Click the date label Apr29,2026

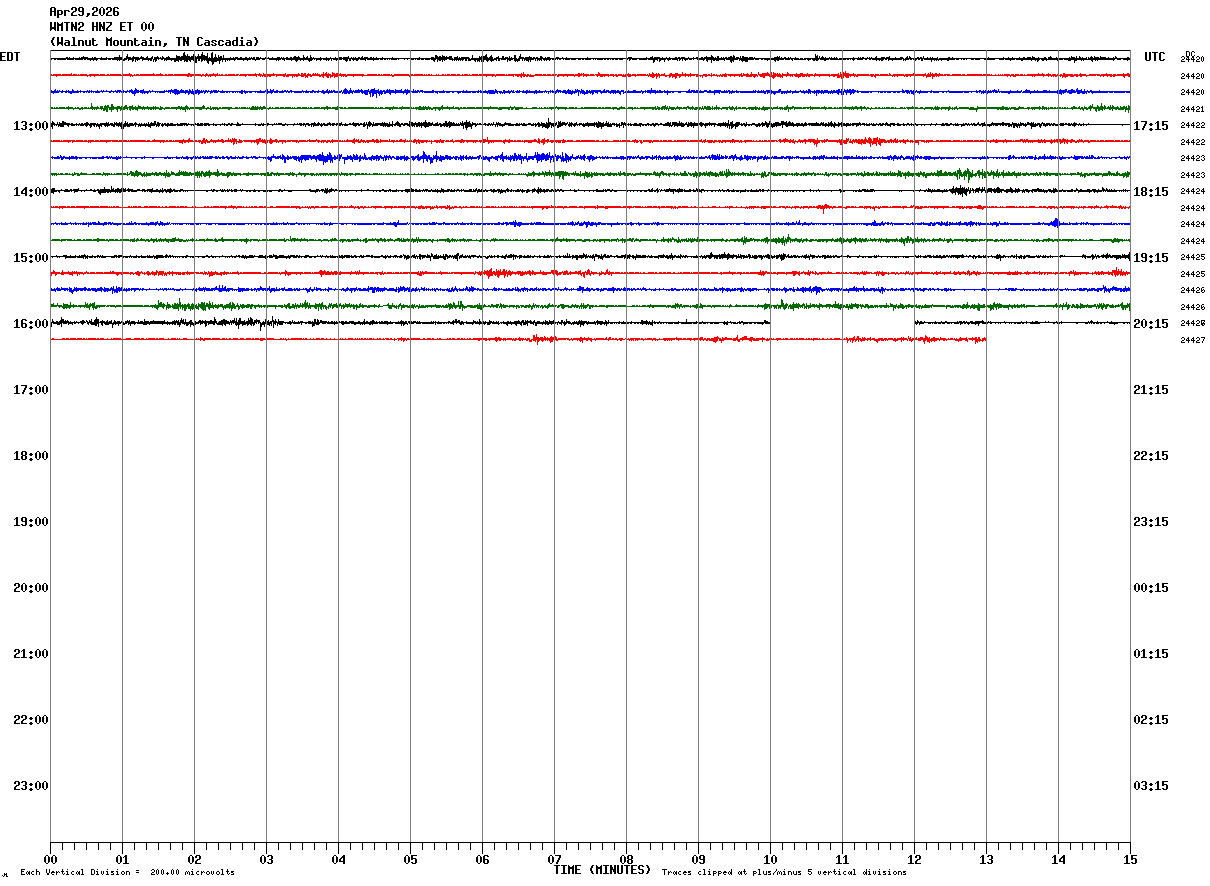[x=84, y=12]
